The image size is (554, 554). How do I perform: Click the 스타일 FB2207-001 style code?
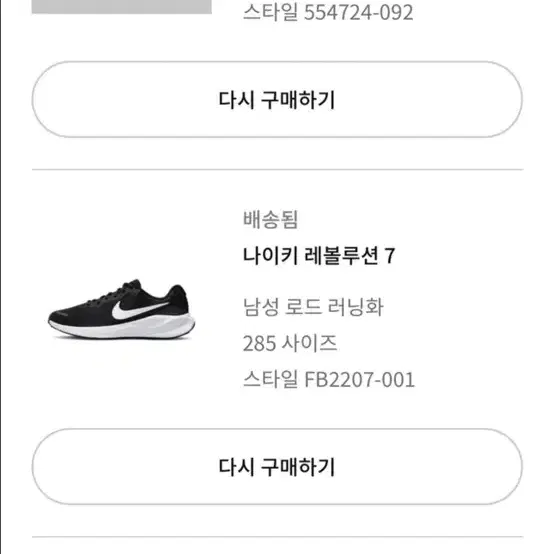pos(329,379)
